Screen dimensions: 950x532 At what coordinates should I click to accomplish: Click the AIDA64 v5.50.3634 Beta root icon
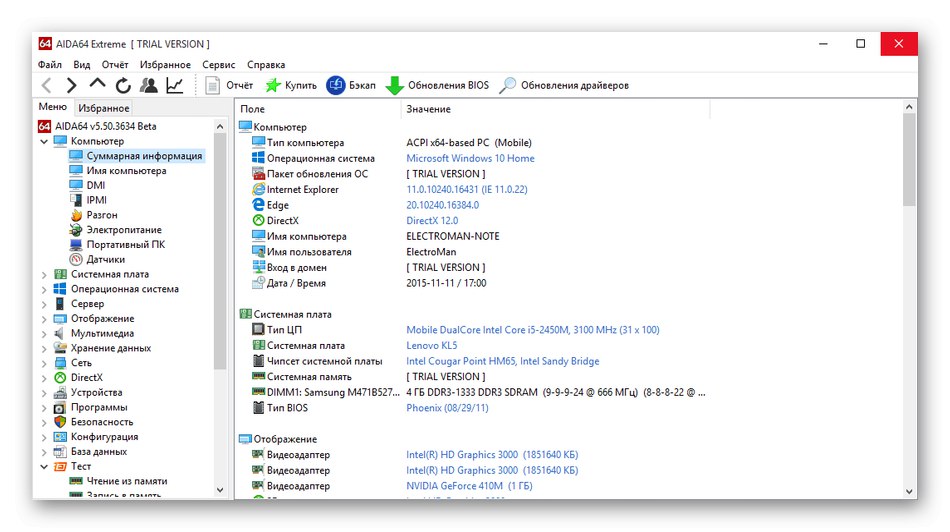pyautogui.click(x=44, y=126)
